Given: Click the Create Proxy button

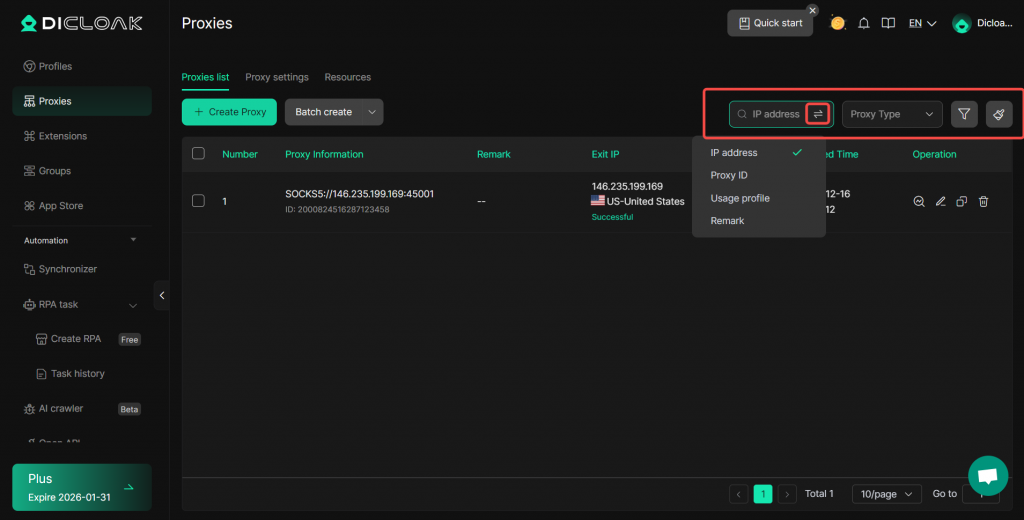Looking at the screenshot, I should coord(229,112).
